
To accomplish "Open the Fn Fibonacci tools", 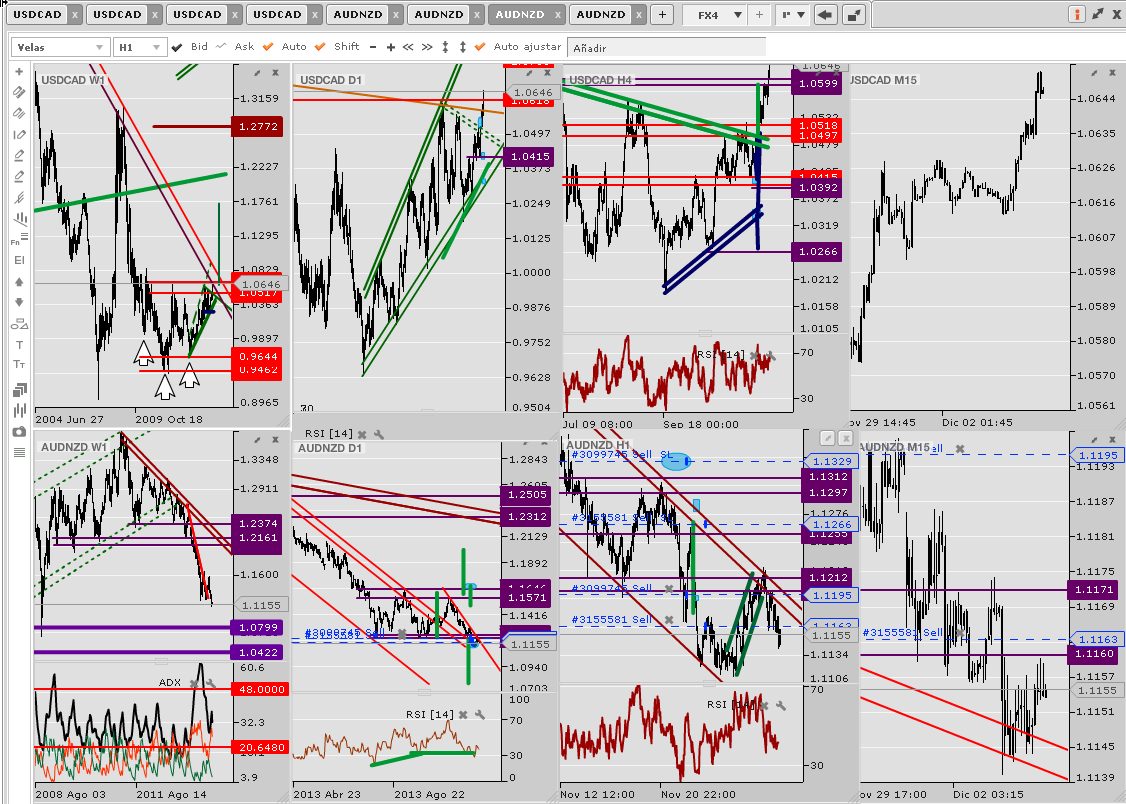I will pyautogui.click(x=19, y=239).
